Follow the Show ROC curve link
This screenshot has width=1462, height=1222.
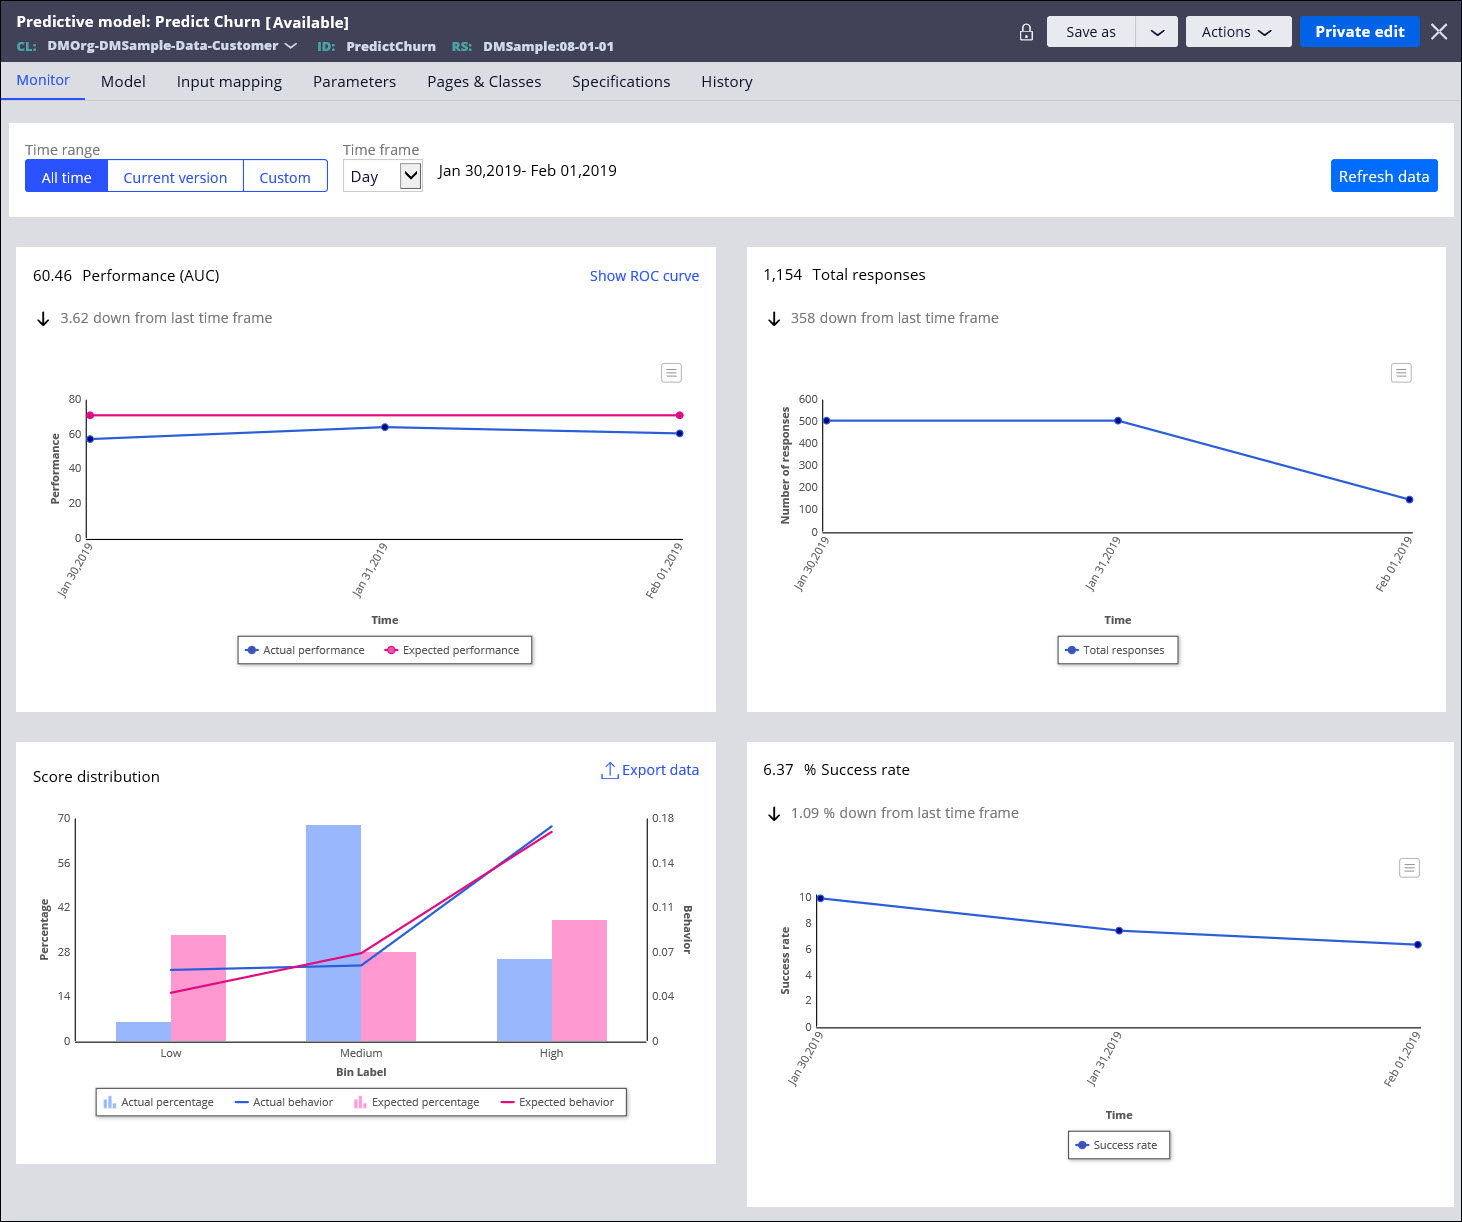tap(644, 276)
